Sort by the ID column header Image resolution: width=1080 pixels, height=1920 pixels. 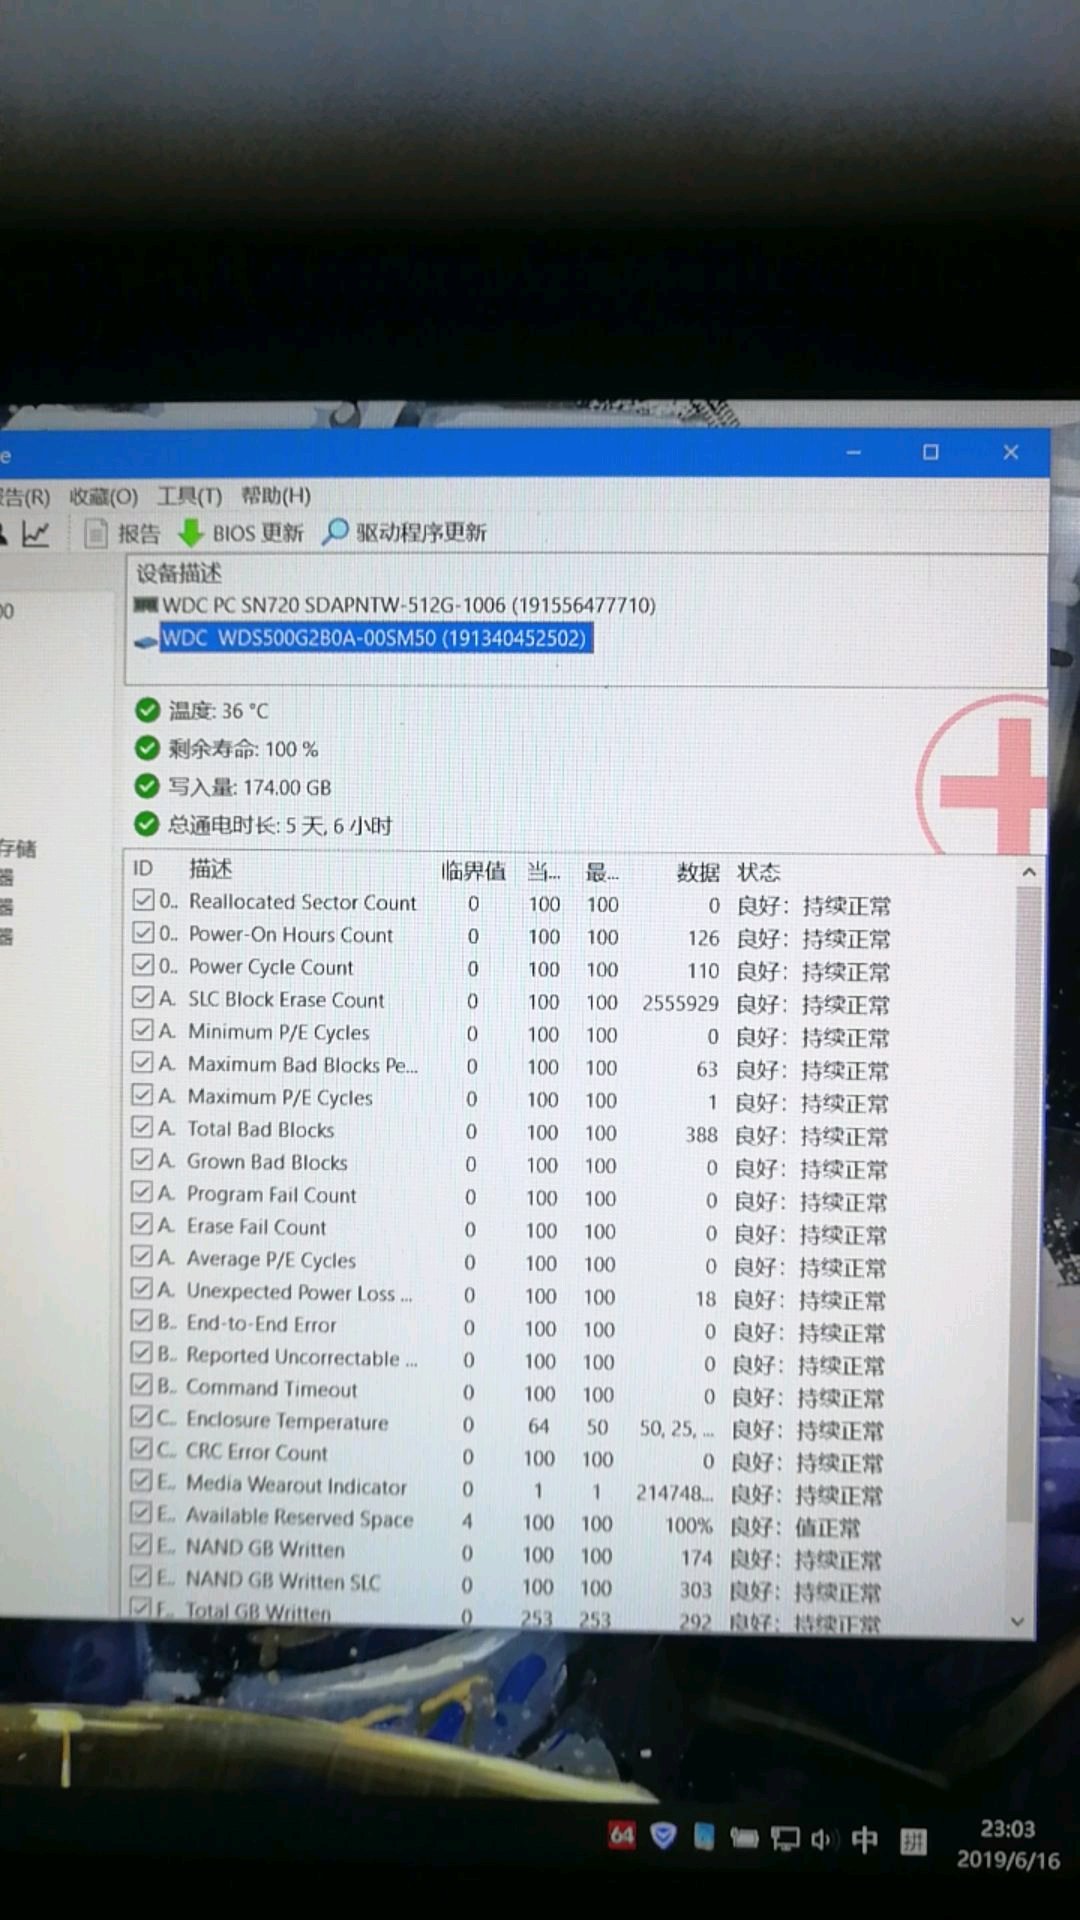[x=143, y=868]
